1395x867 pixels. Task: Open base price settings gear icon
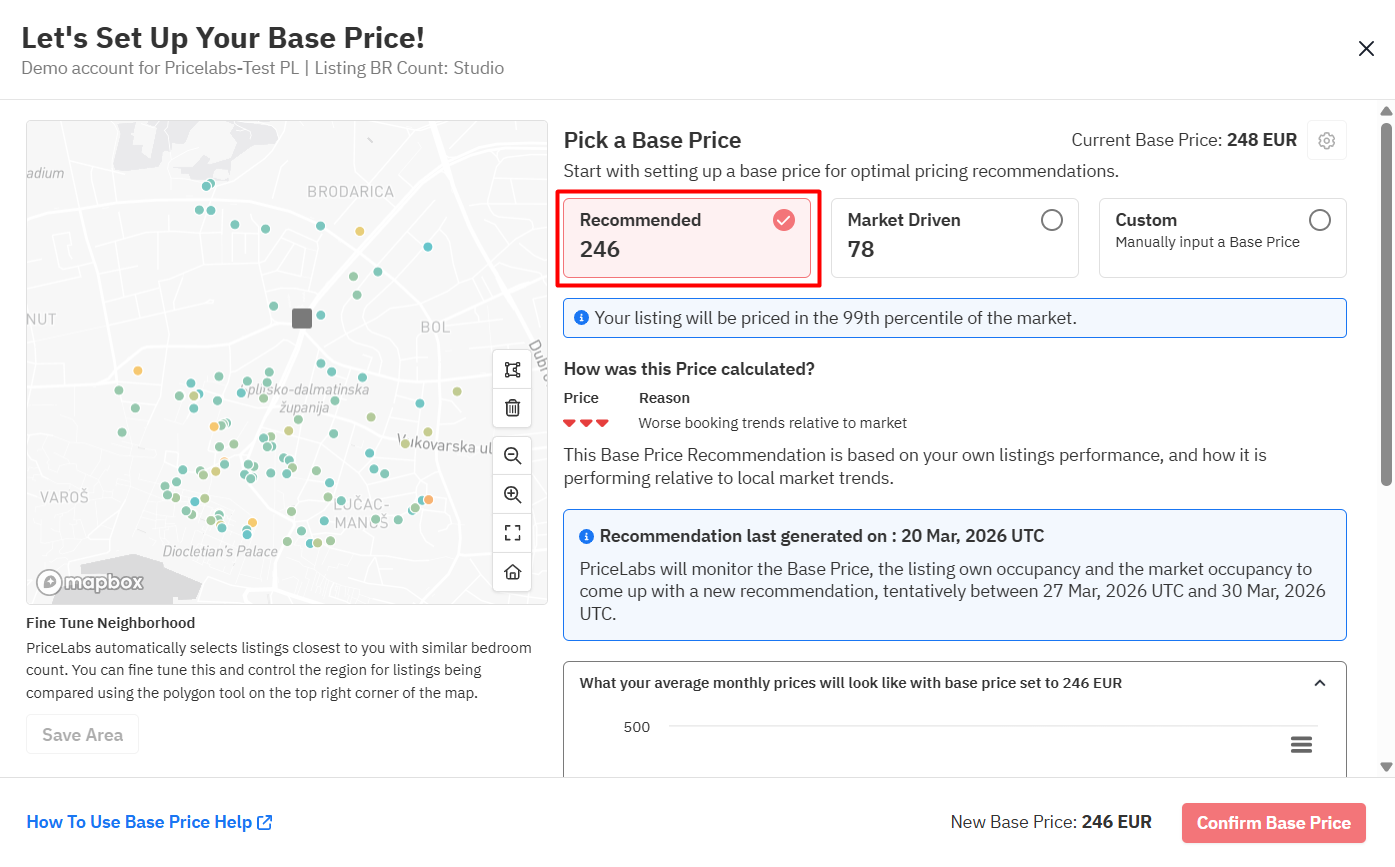1326,141
